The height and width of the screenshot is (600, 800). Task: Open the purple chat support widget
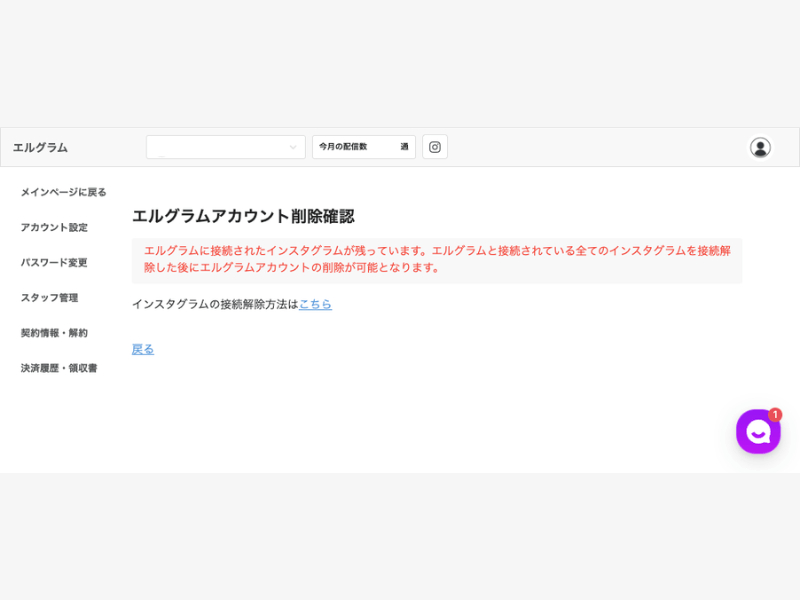pyautogui.click(x=758, y=432)
